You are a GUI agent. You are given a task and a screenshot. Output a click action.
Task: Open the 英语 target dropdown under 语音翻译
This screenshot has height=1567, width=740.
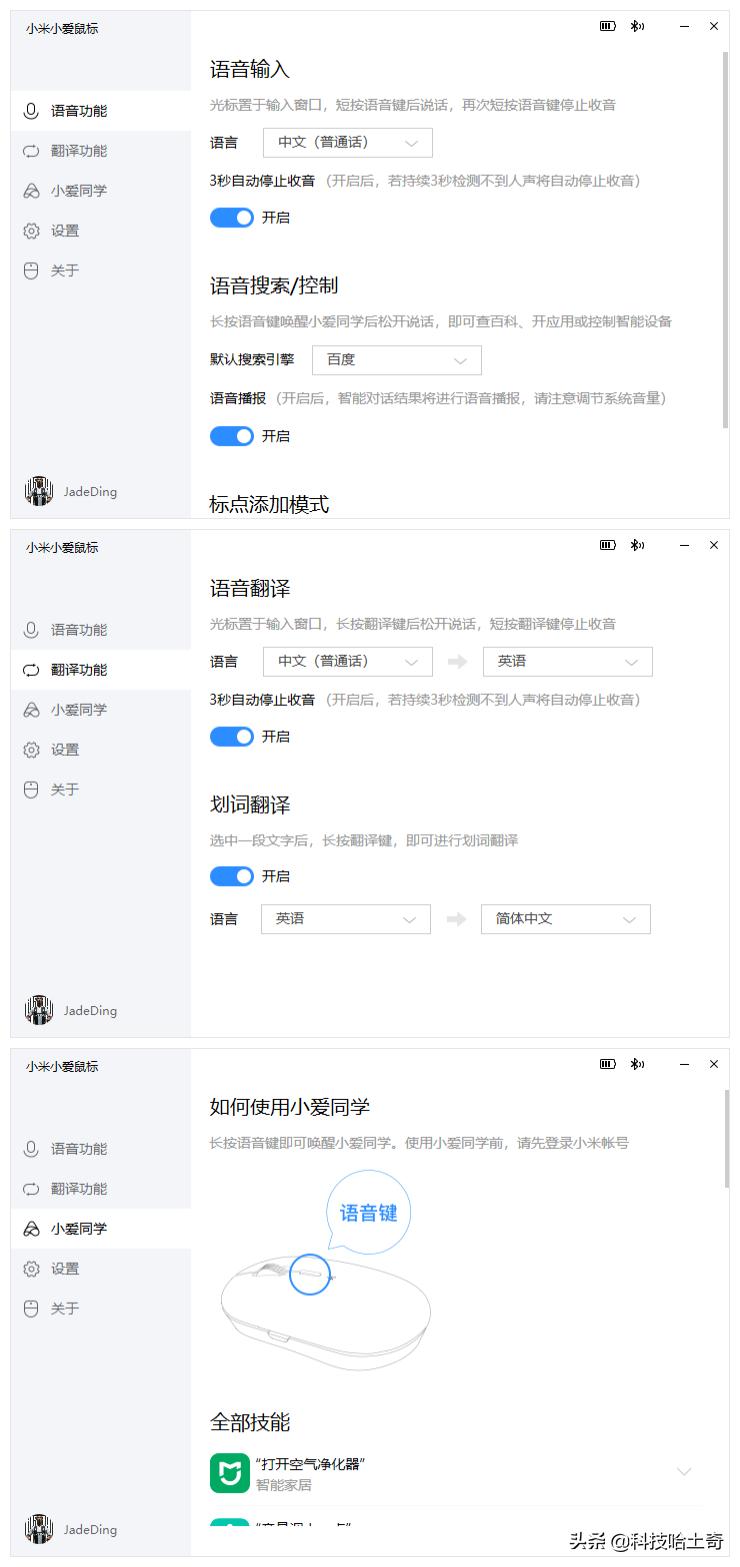568,662
